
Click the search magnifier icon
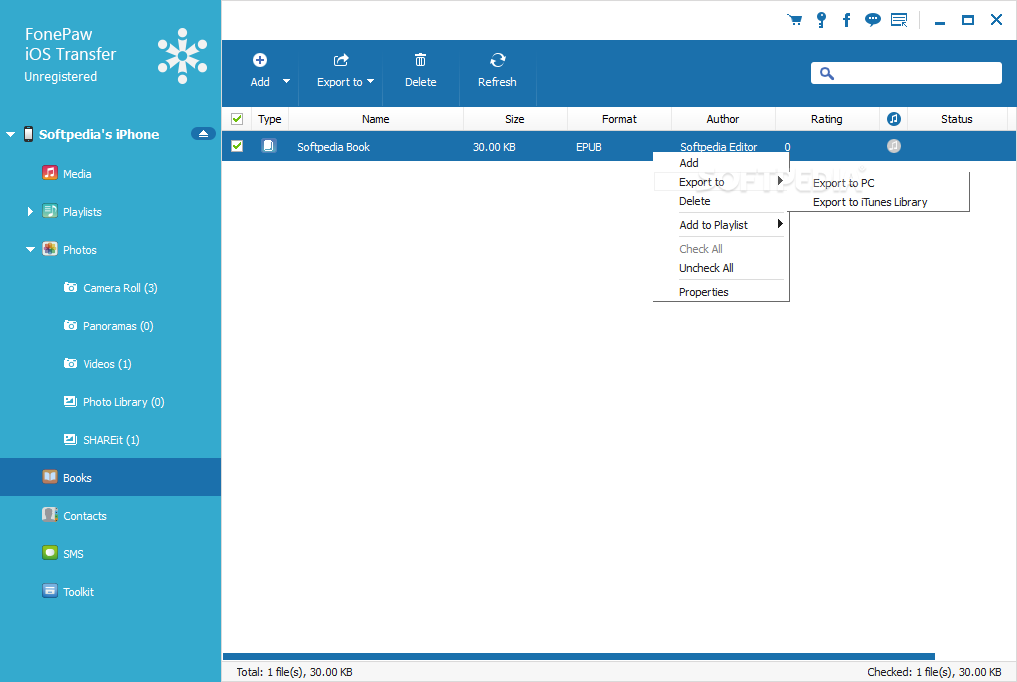point(826,73)
